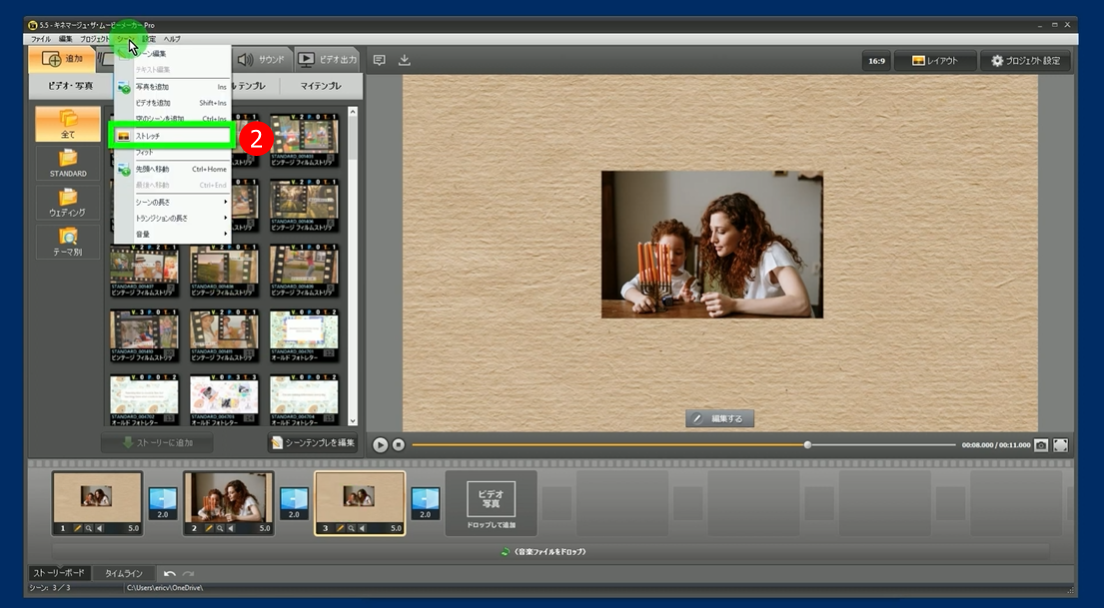Image resolution: width=1104 pixels, height=608 pixels.
Task: Click the comment bubble icon above the preview
Action: [379, 60]
